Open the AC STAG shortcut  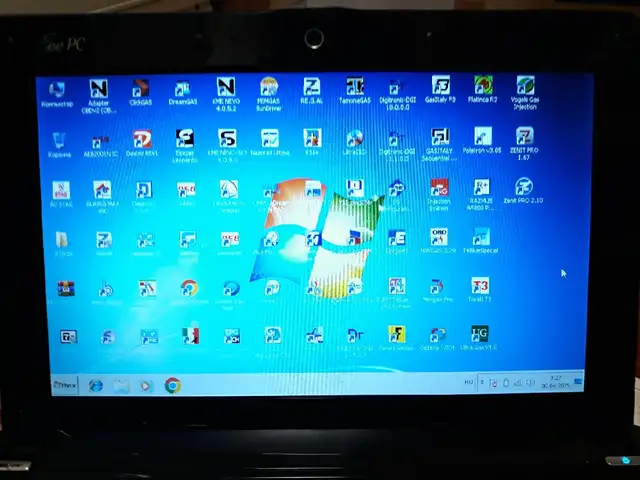61,194
